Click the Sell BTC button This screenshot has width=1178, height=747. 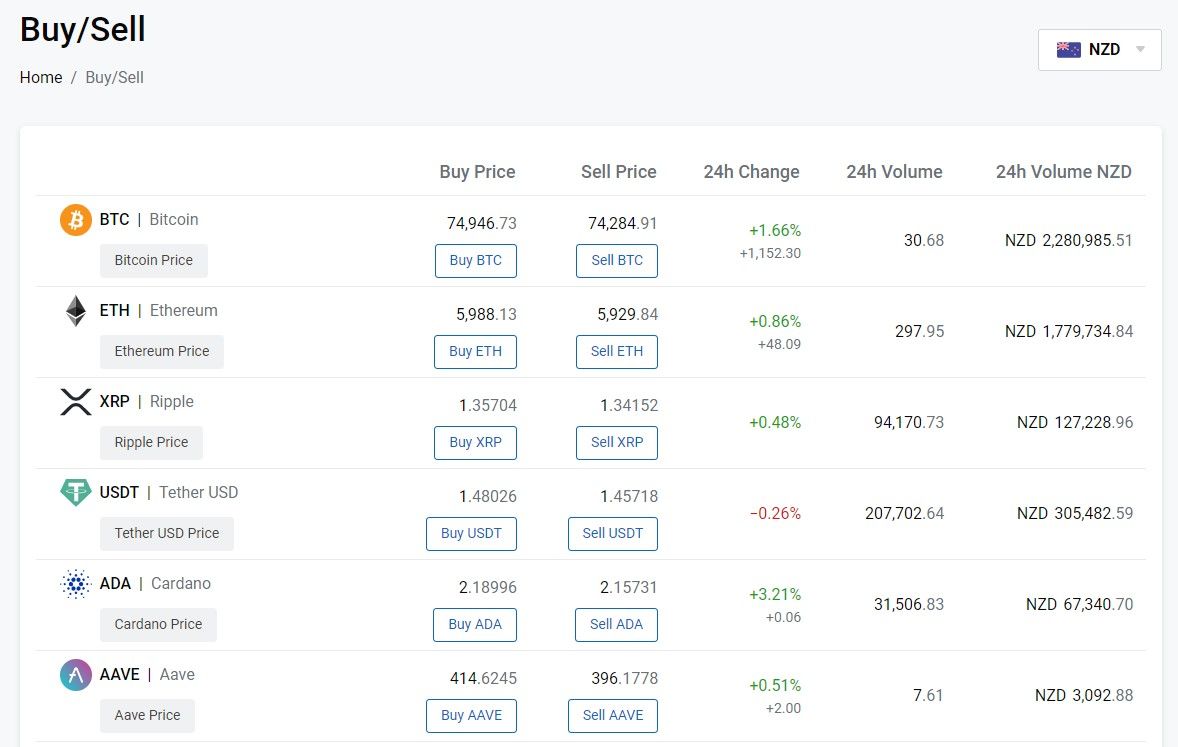tap(617, 261)
